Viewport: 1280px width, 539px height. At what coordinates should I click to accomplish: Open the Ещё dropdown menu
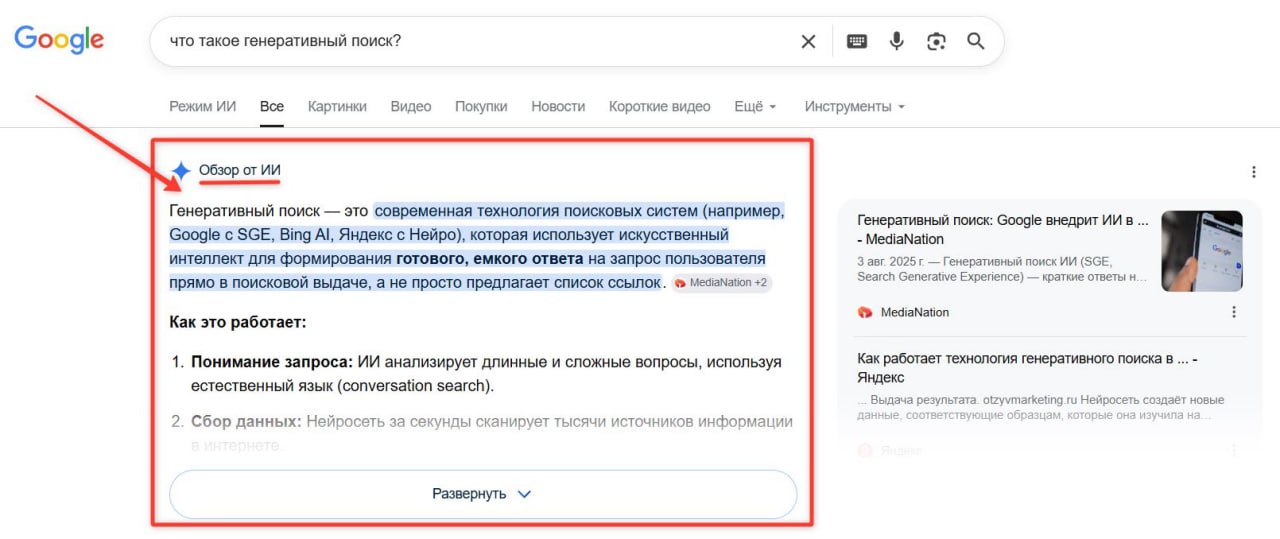[x=755, y=106]
